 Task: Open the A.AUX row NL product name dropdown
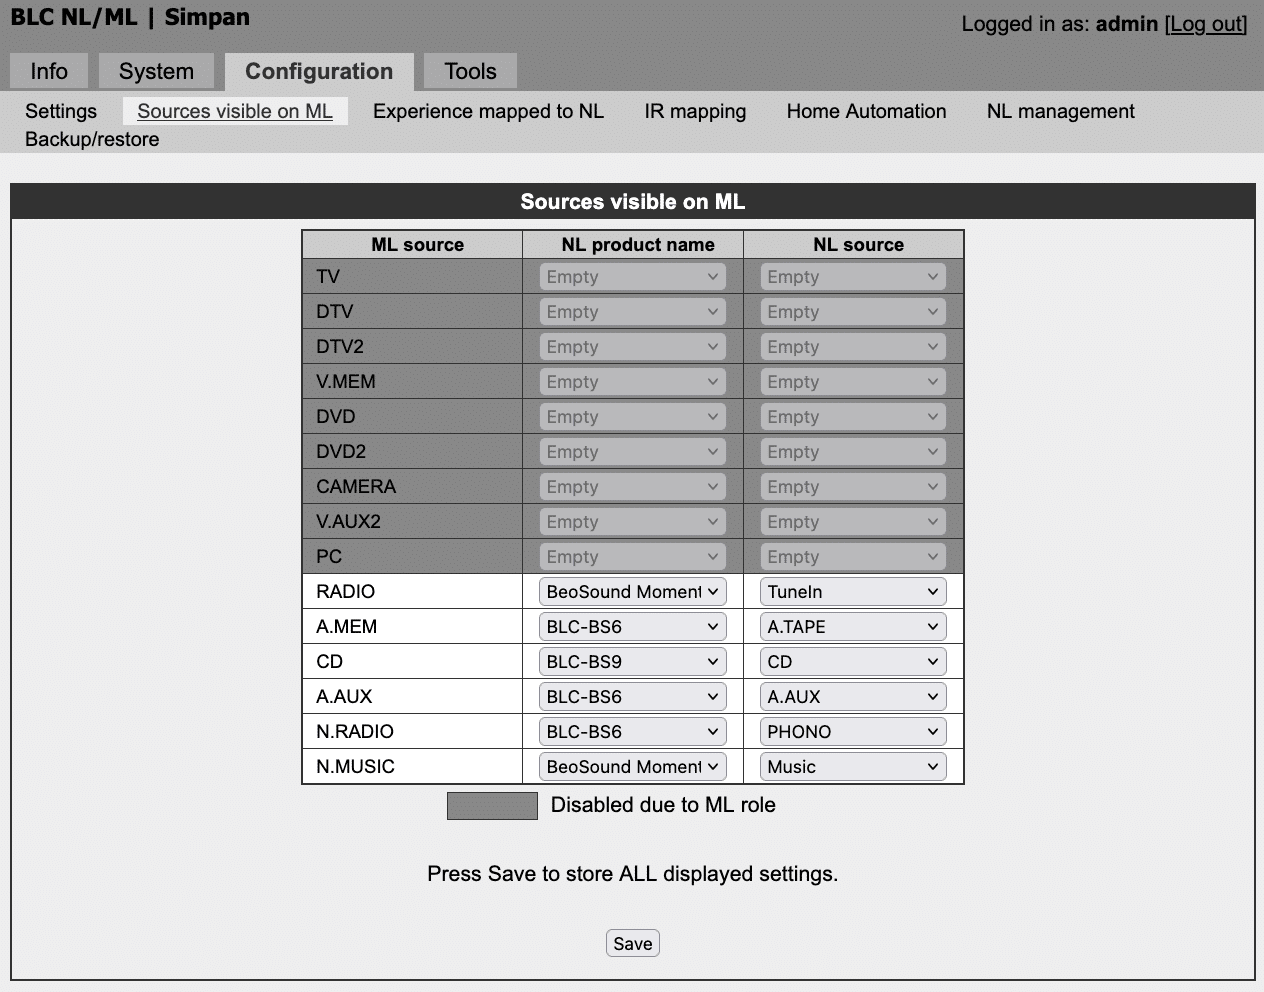click(632, 697)
